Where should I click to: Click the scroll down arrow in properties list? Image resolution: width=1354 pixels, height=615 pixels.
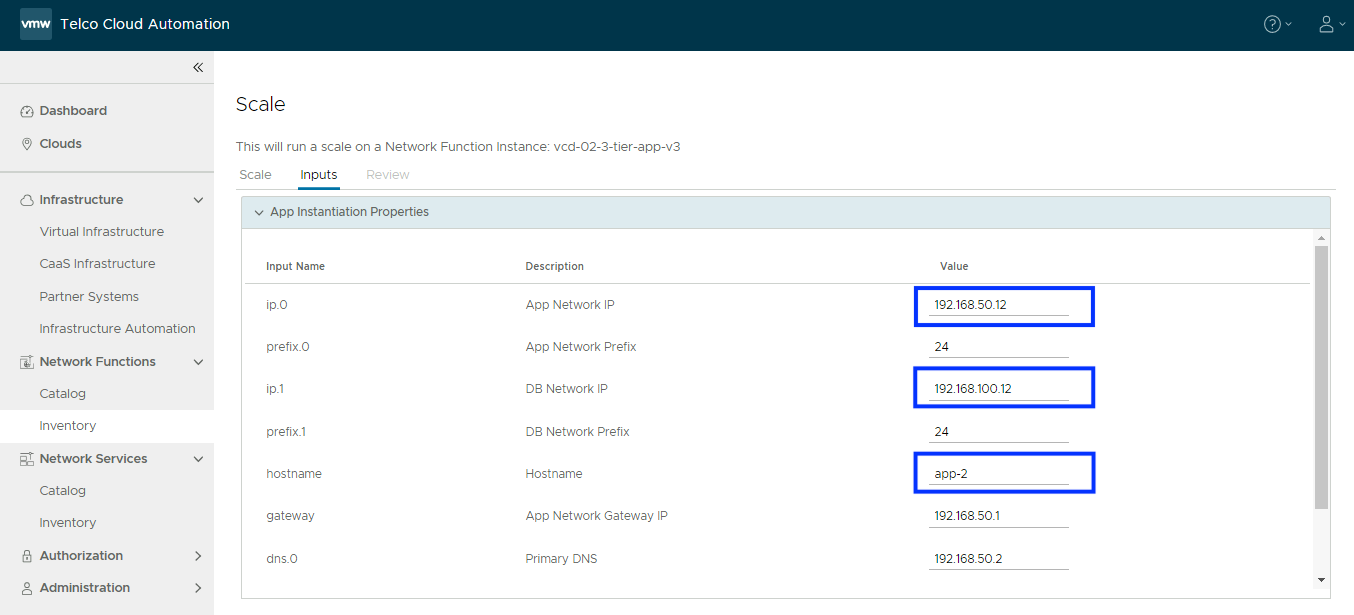click(1321, 579)
